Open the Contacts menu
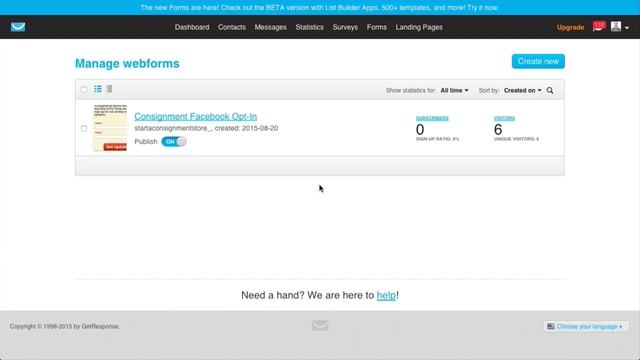The image size is (640, 360). pos(232,27)
